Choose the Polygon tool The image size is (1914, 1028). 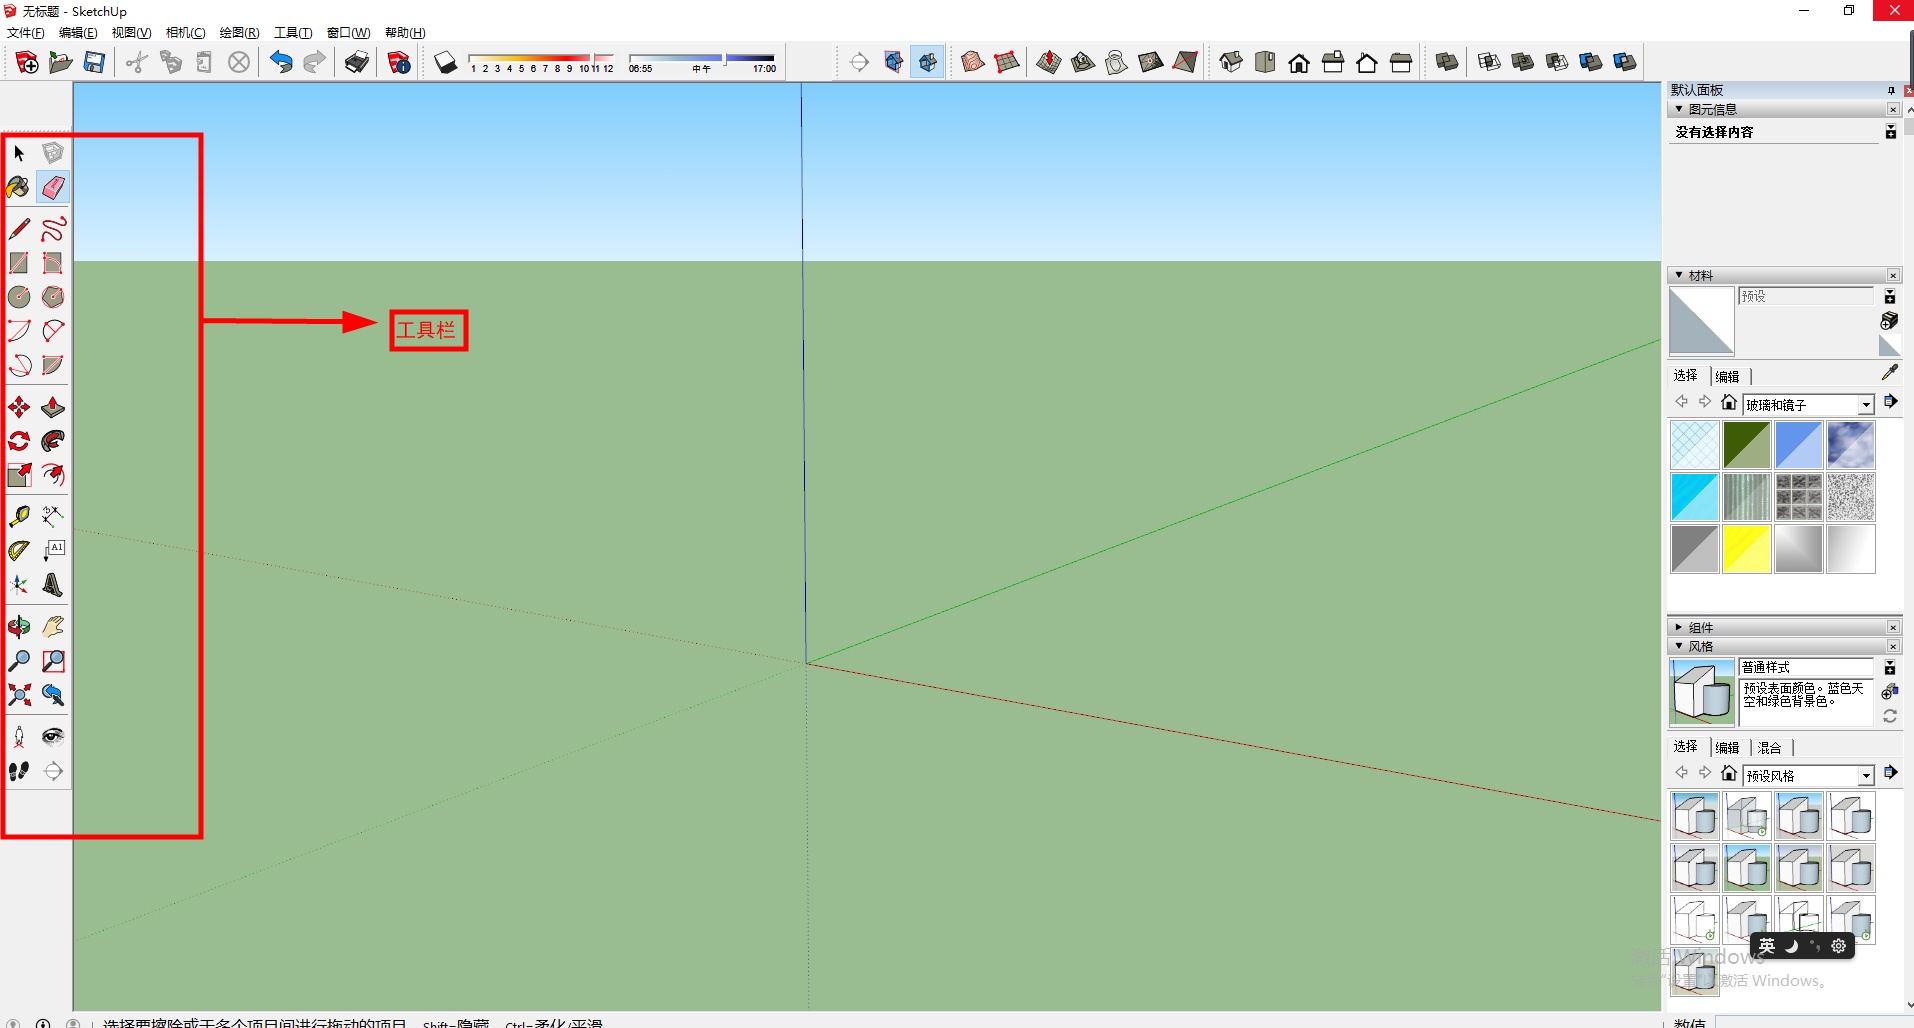coord(53,297)
